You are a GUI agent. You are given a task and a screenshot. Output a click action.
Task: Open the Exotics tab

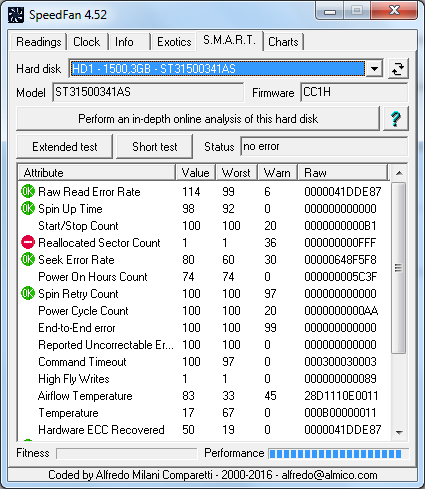click(x=174, y=42)
